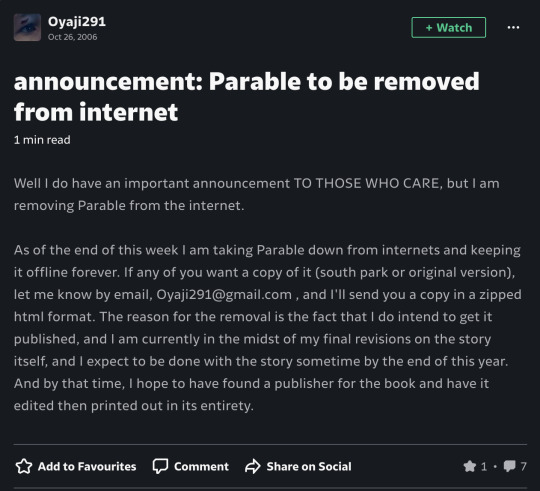The height and width of the screenshot is (491, 540).
Task: Click the plus sign in the Watch button
Action: coord(429,28)
